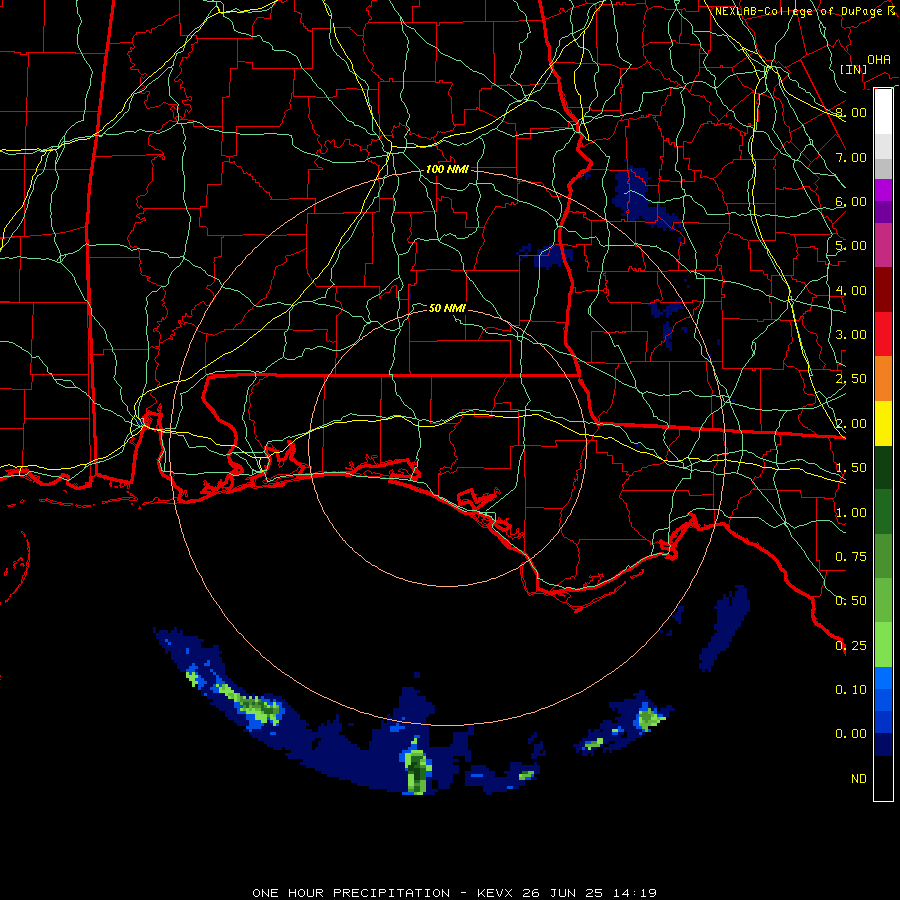900x900 pixels.
Task: Pick the dark purple legend swatch
Action: (x=883, y=212)
